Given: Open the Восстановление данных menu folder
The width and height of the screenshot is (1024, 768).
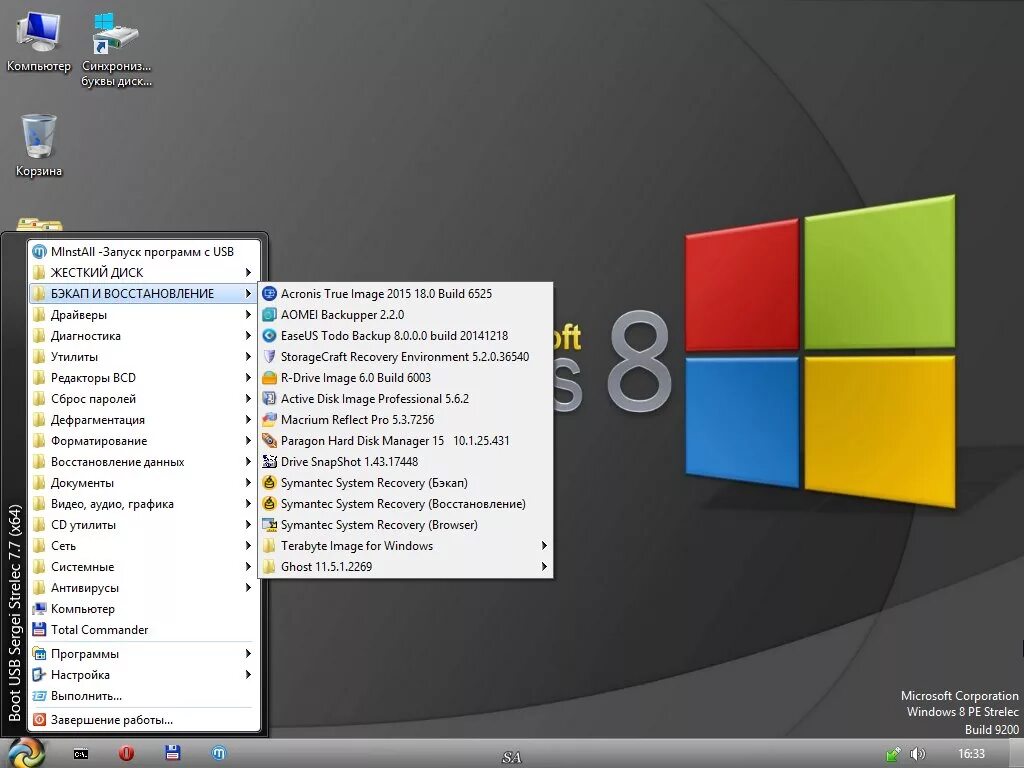Looking at the screenshot, I should coord(143,462).
